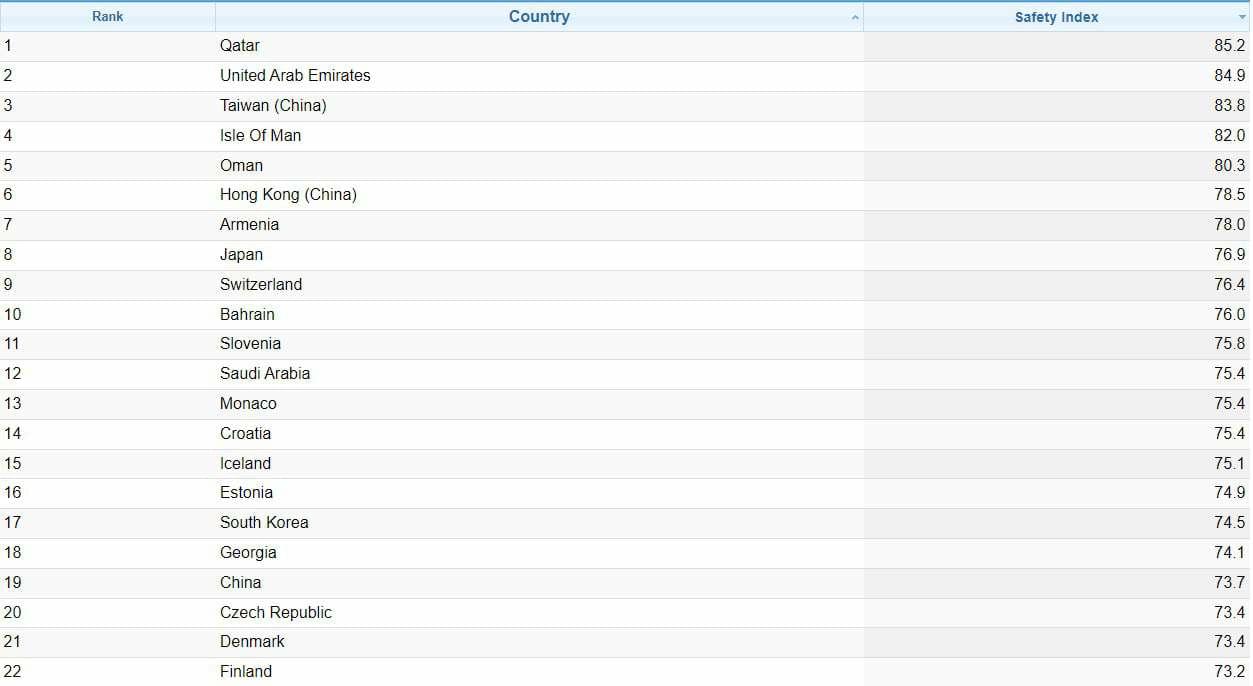The width and height of the screenshot is (1253, 686).
Task: Click Denmark's 73.4 index value
Action: pyautogui.click(x=1230, y=642)
